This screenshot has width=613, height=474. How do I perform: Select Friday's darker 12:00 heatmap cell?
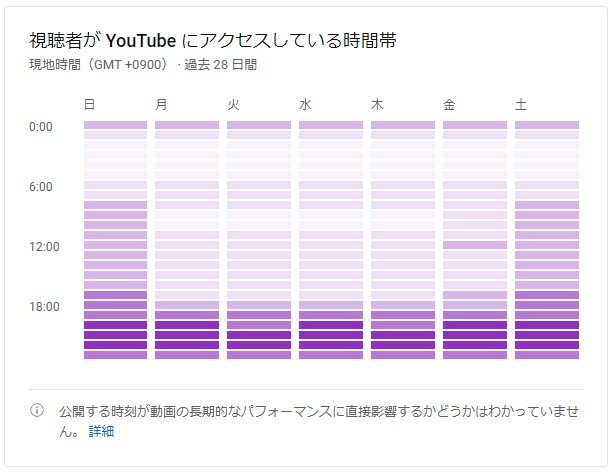[475, 245]
